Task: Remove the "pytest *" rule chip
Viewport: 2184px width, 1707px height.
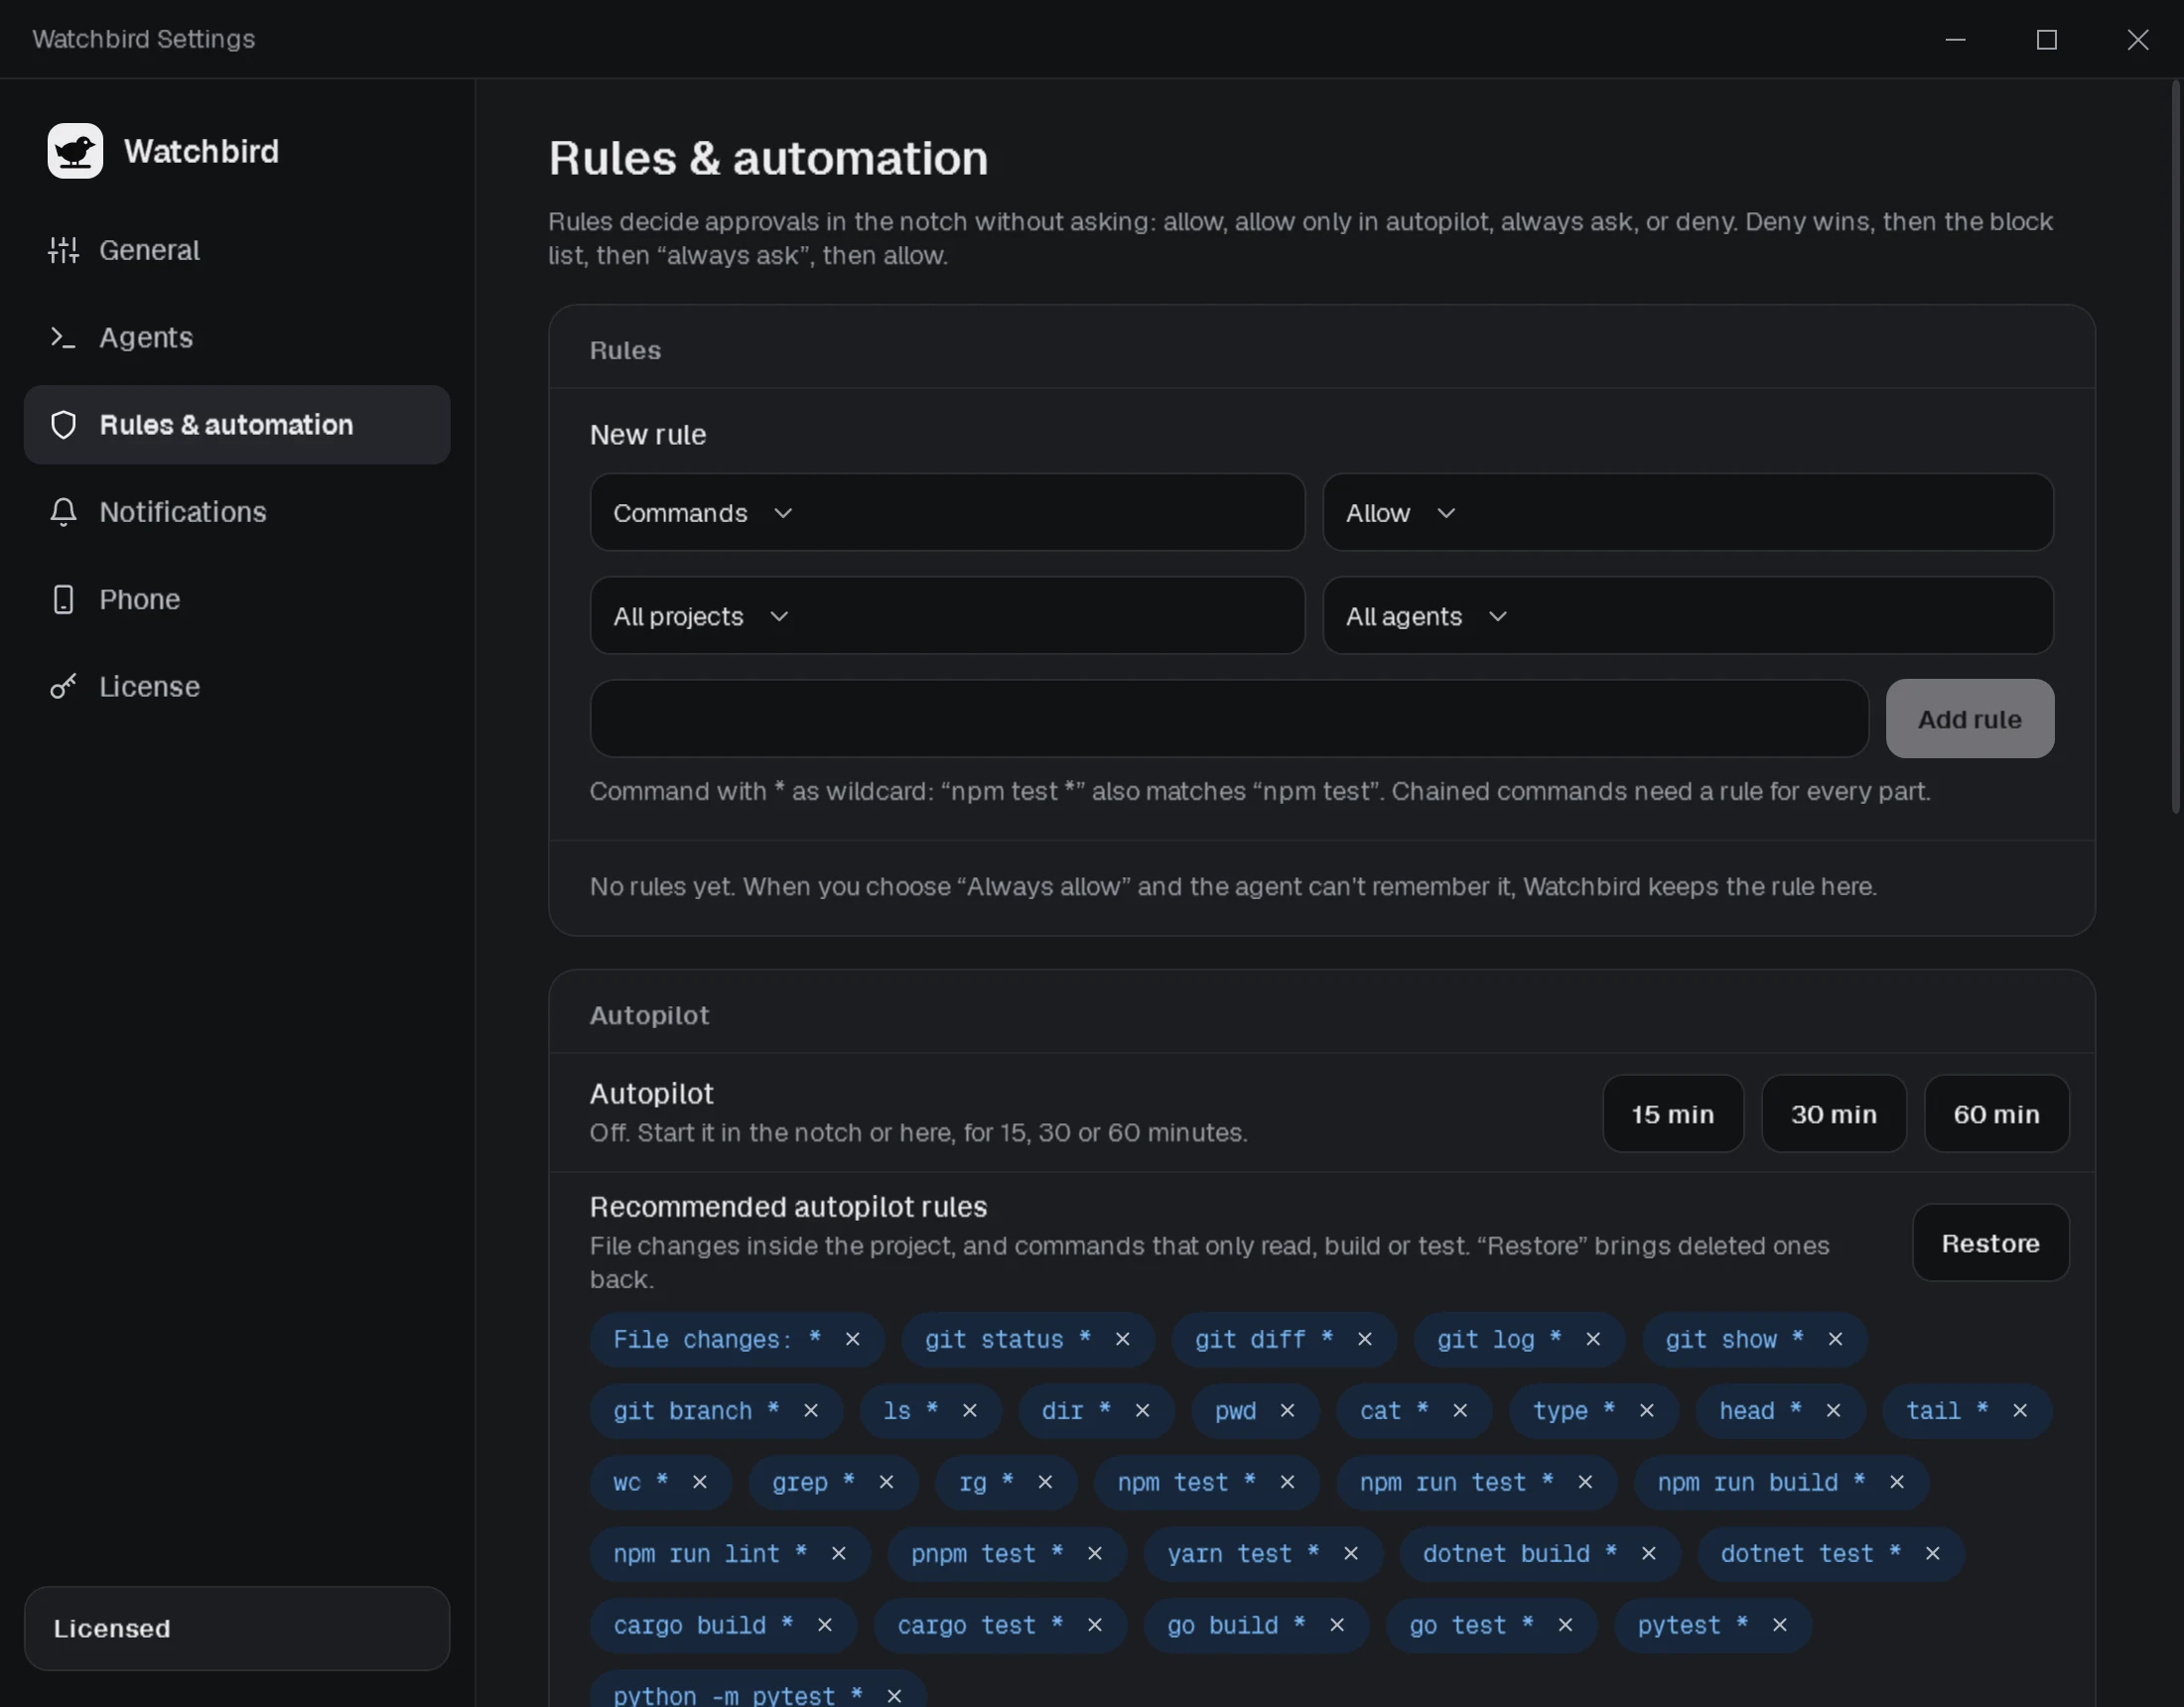Action: point(1779,1625)
